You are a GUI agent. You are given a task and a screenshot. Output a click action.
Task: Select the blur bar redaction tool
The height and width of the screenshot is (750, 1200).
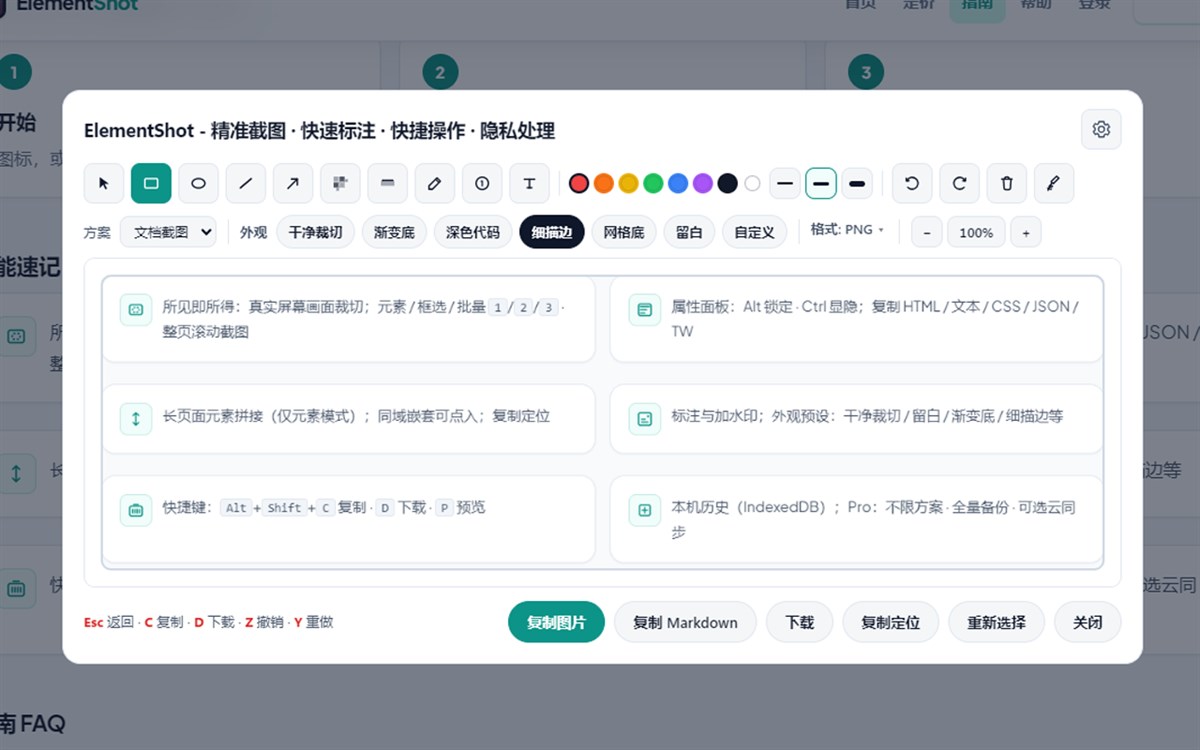click(x=388, y=183)
